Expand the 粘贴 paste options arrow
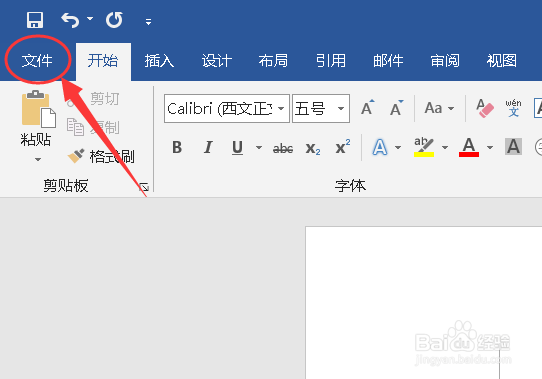Image resolution: width=542 pixels, height=379 pixels. pyautogui.click(x=38, y=159)
